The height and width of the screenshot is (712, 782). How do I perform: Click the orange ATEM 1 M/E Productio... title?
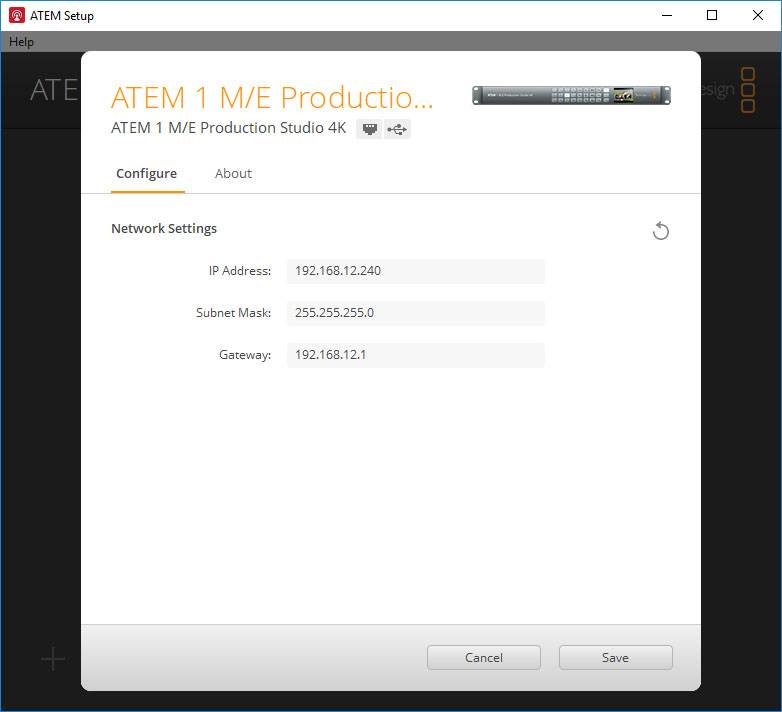click(272, 97)
